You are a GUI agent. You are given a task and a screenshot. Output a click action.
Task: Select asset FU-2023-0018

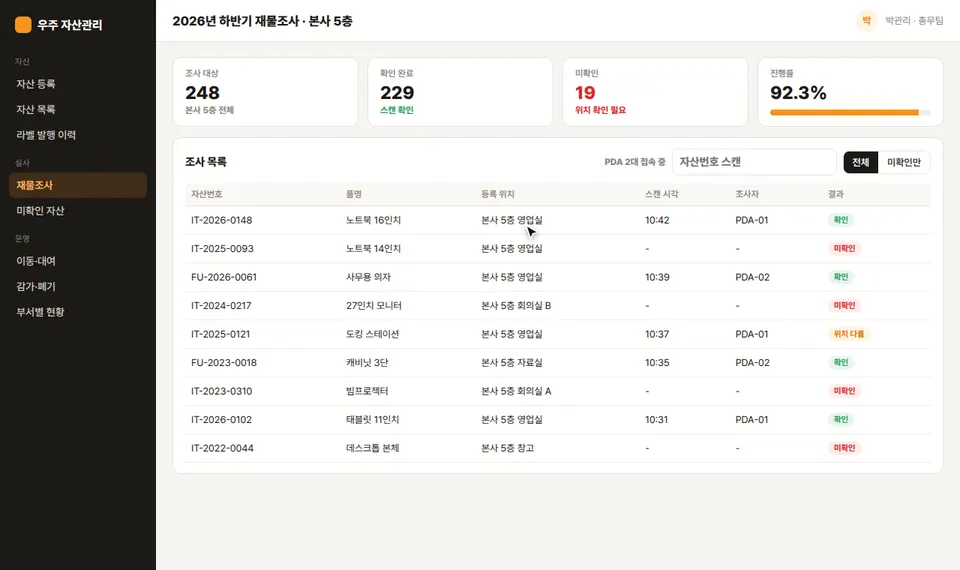coord(224,362)
